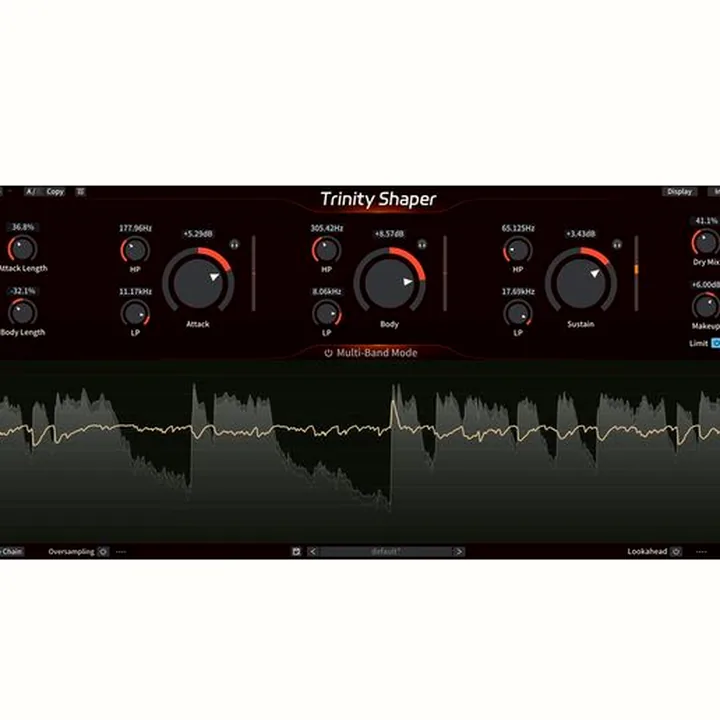
Task: Click the Chain button in bottom bar
Action: tap(11, 551)
